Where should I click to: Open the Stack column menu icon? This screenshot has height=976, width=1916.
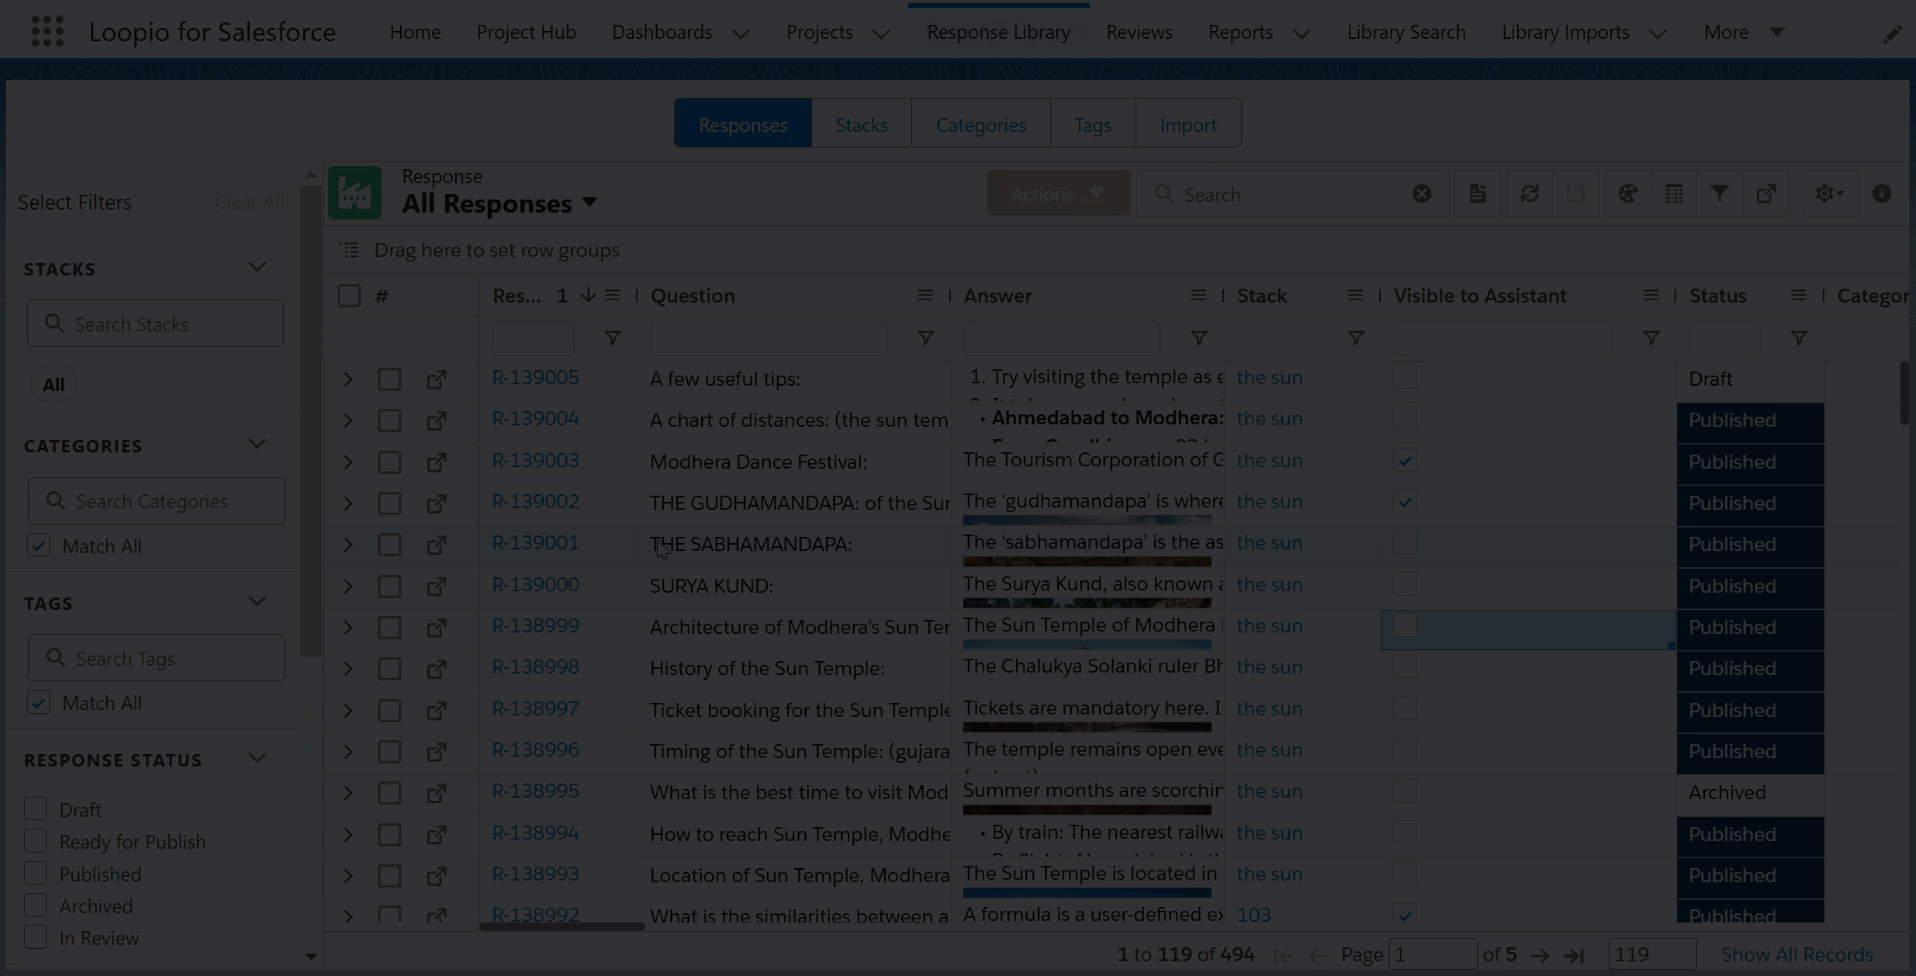pyautogui.click(x=1355, y=296)
